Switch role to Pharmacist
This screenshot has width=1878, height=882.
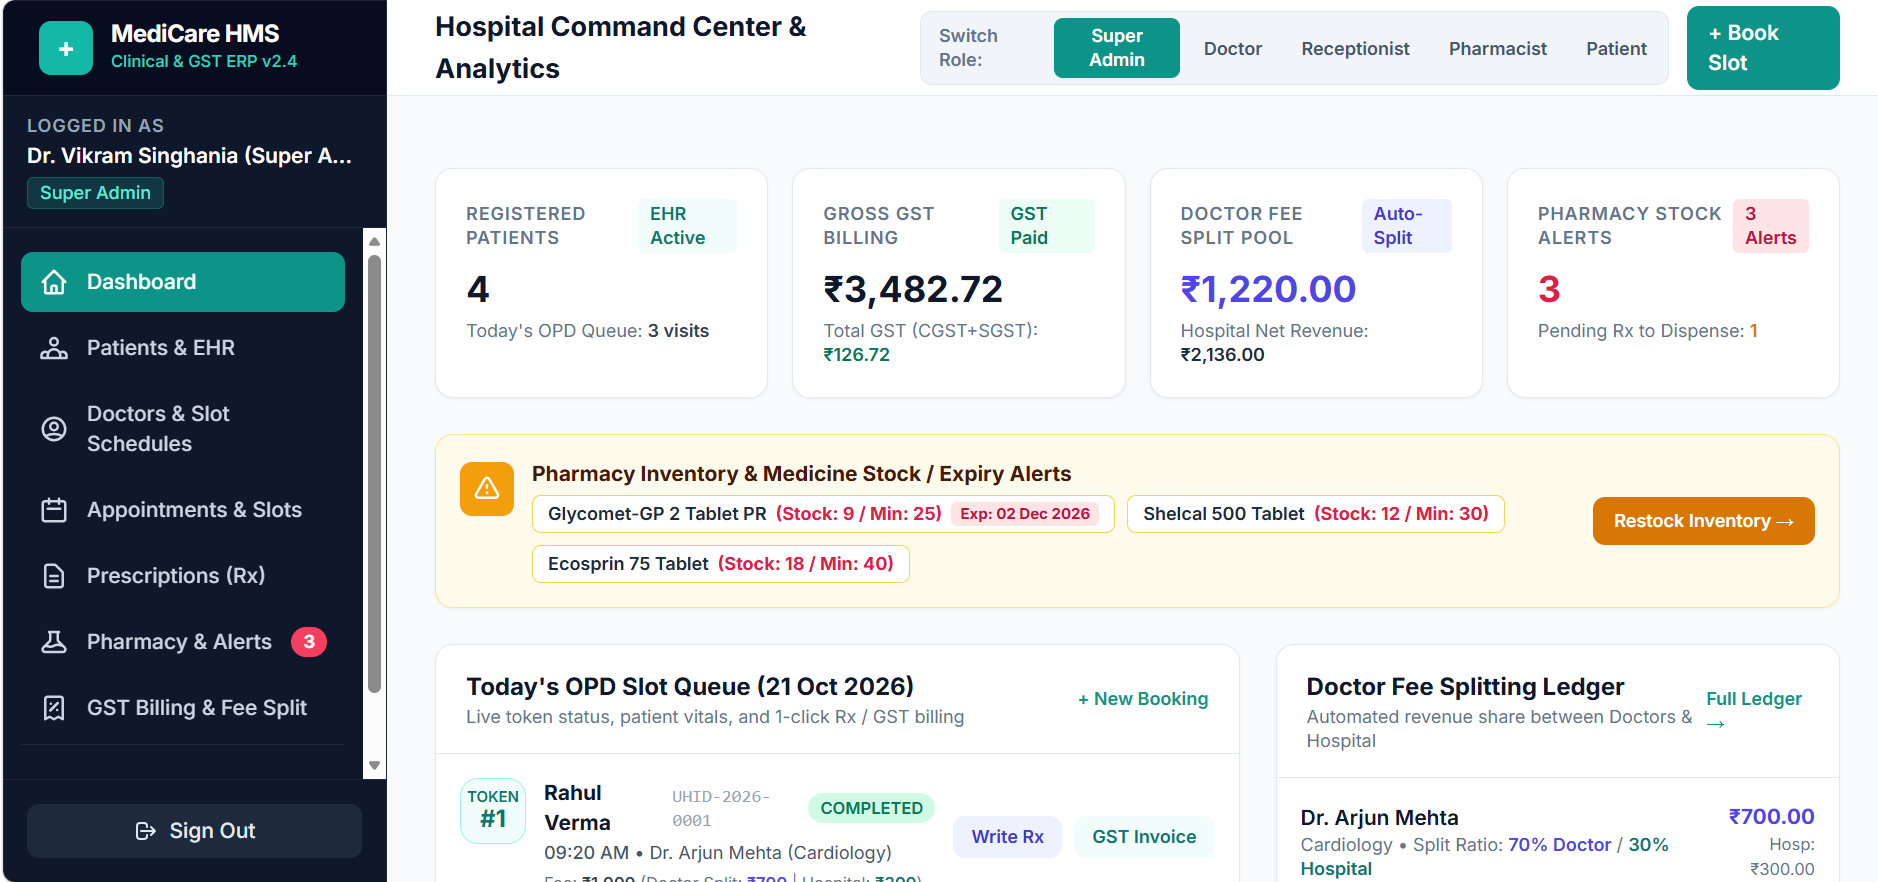[x=1498, y=48]
